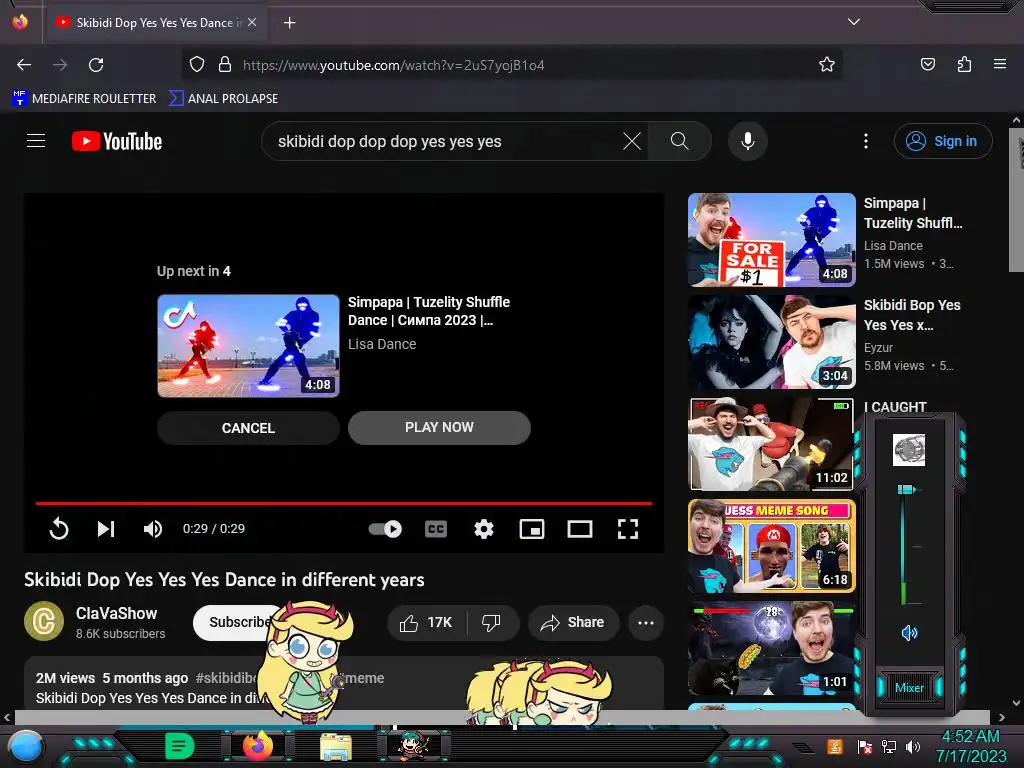
Task: Share the video
Action: 571,622
